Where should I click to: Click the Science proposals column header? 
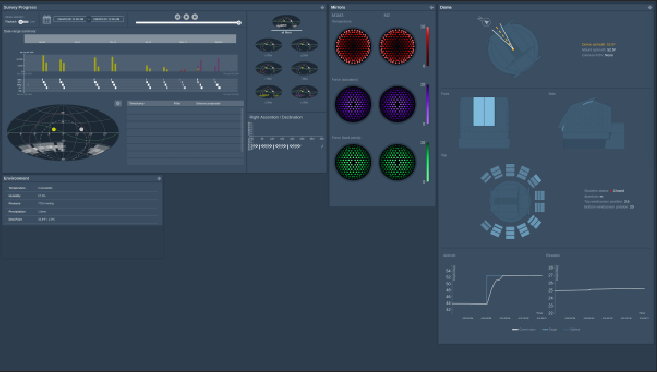pyautogui.click(x=208, y=103)
